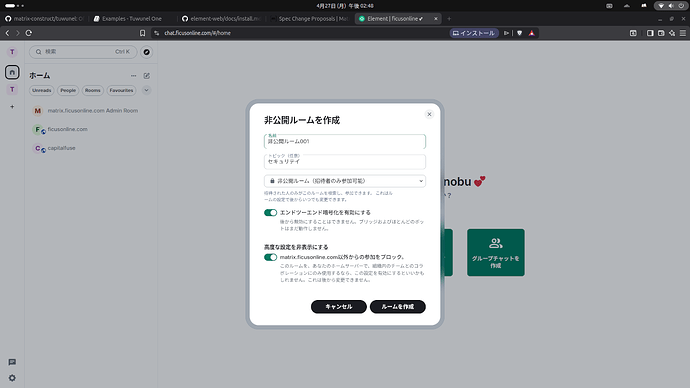The height and width of the screenshot is (388, 690).
Task: Open the home space icon
Action: point(12,72)
